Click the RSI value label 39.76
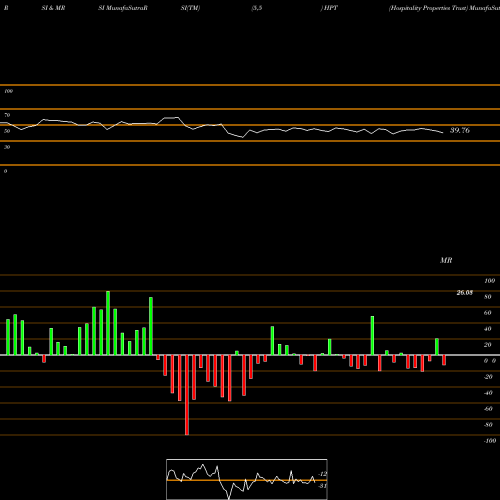 [x=460, y=130]
